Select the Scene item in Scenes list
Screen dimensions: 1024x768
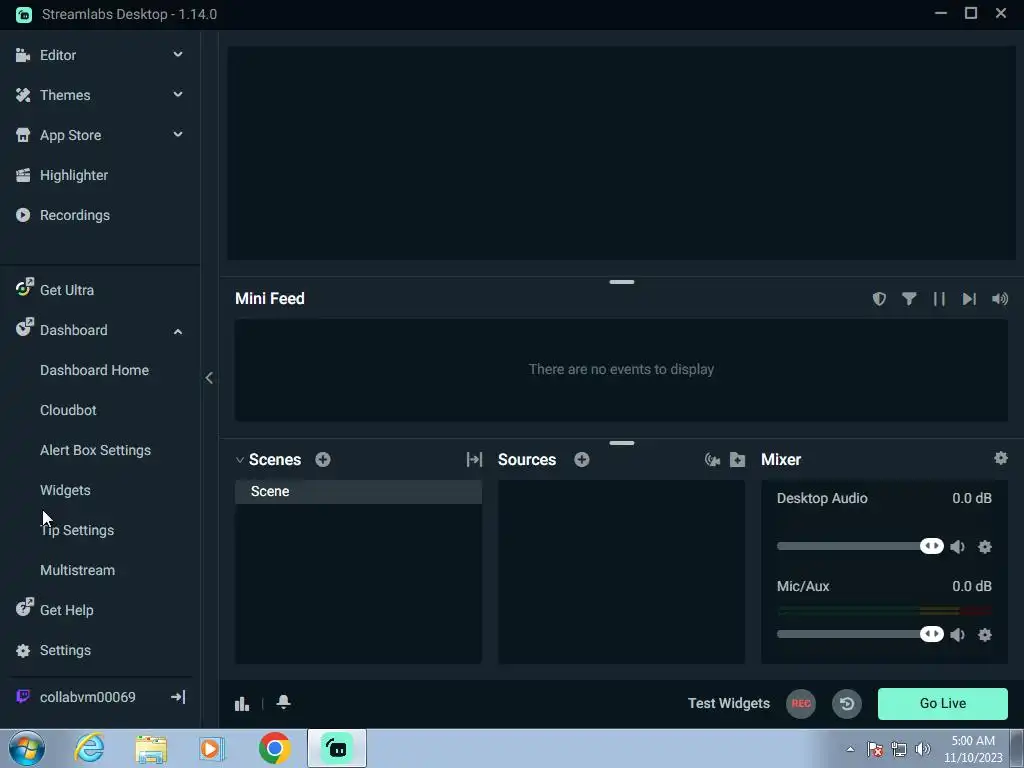coord(359,491)
